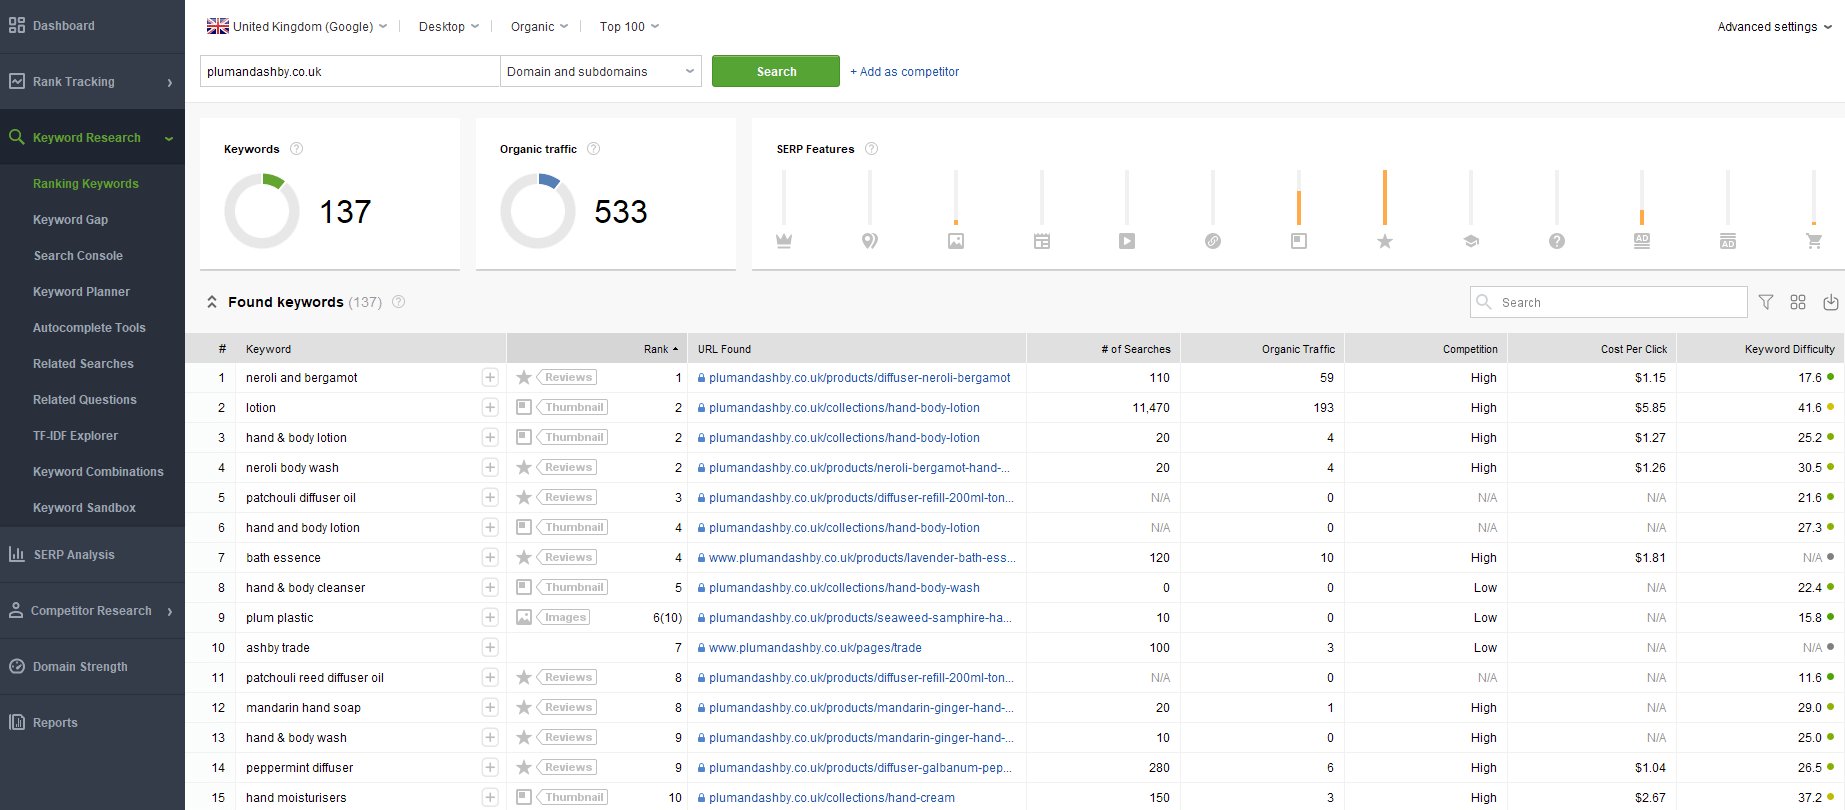Open Ranking Keywords submenu item

point(86,184)
